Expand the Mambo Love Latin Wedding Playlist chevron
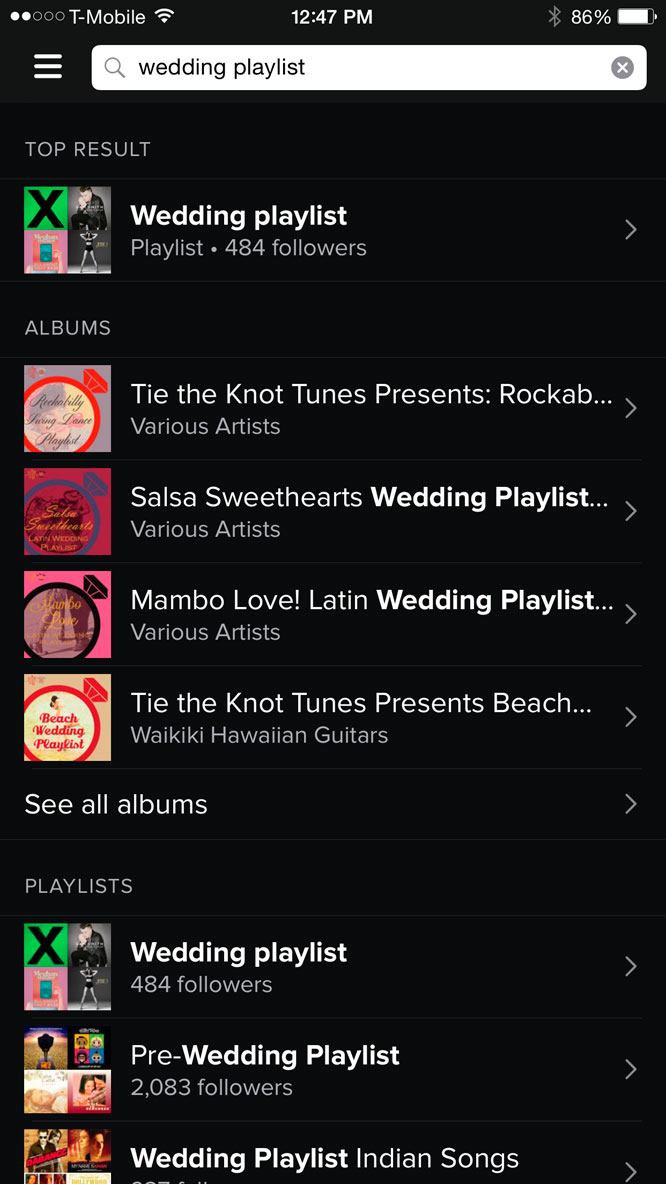 631,614
